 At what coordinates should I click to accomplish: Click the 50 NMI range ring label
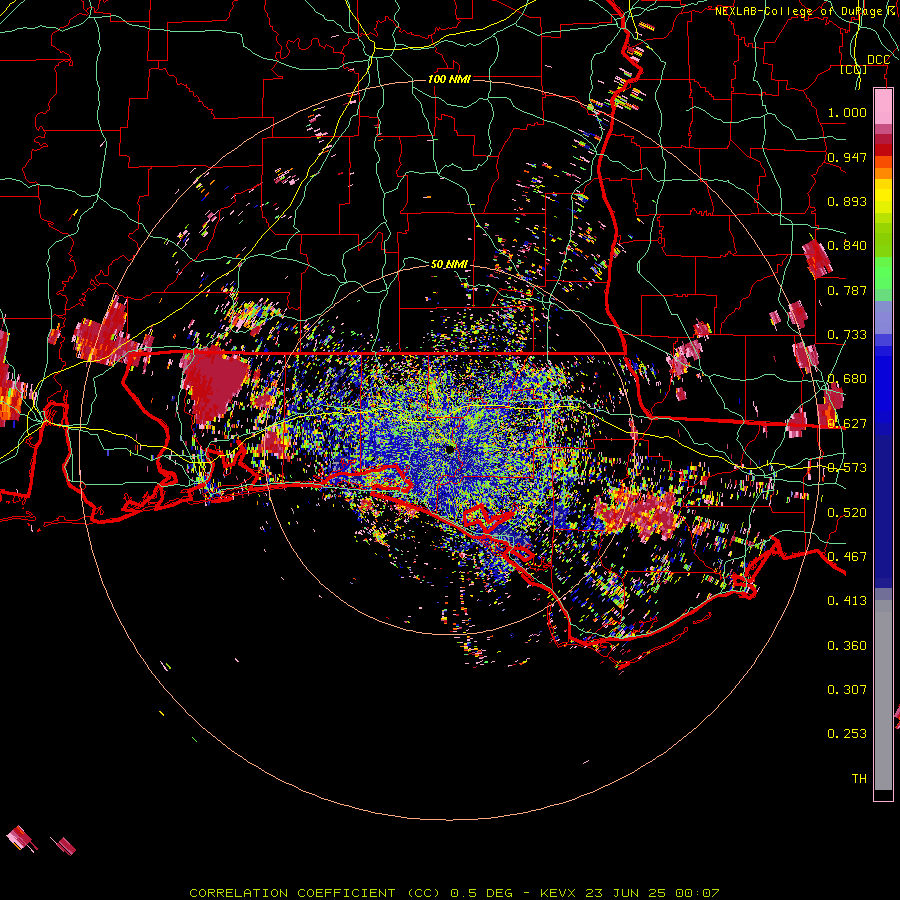(449, 264)
